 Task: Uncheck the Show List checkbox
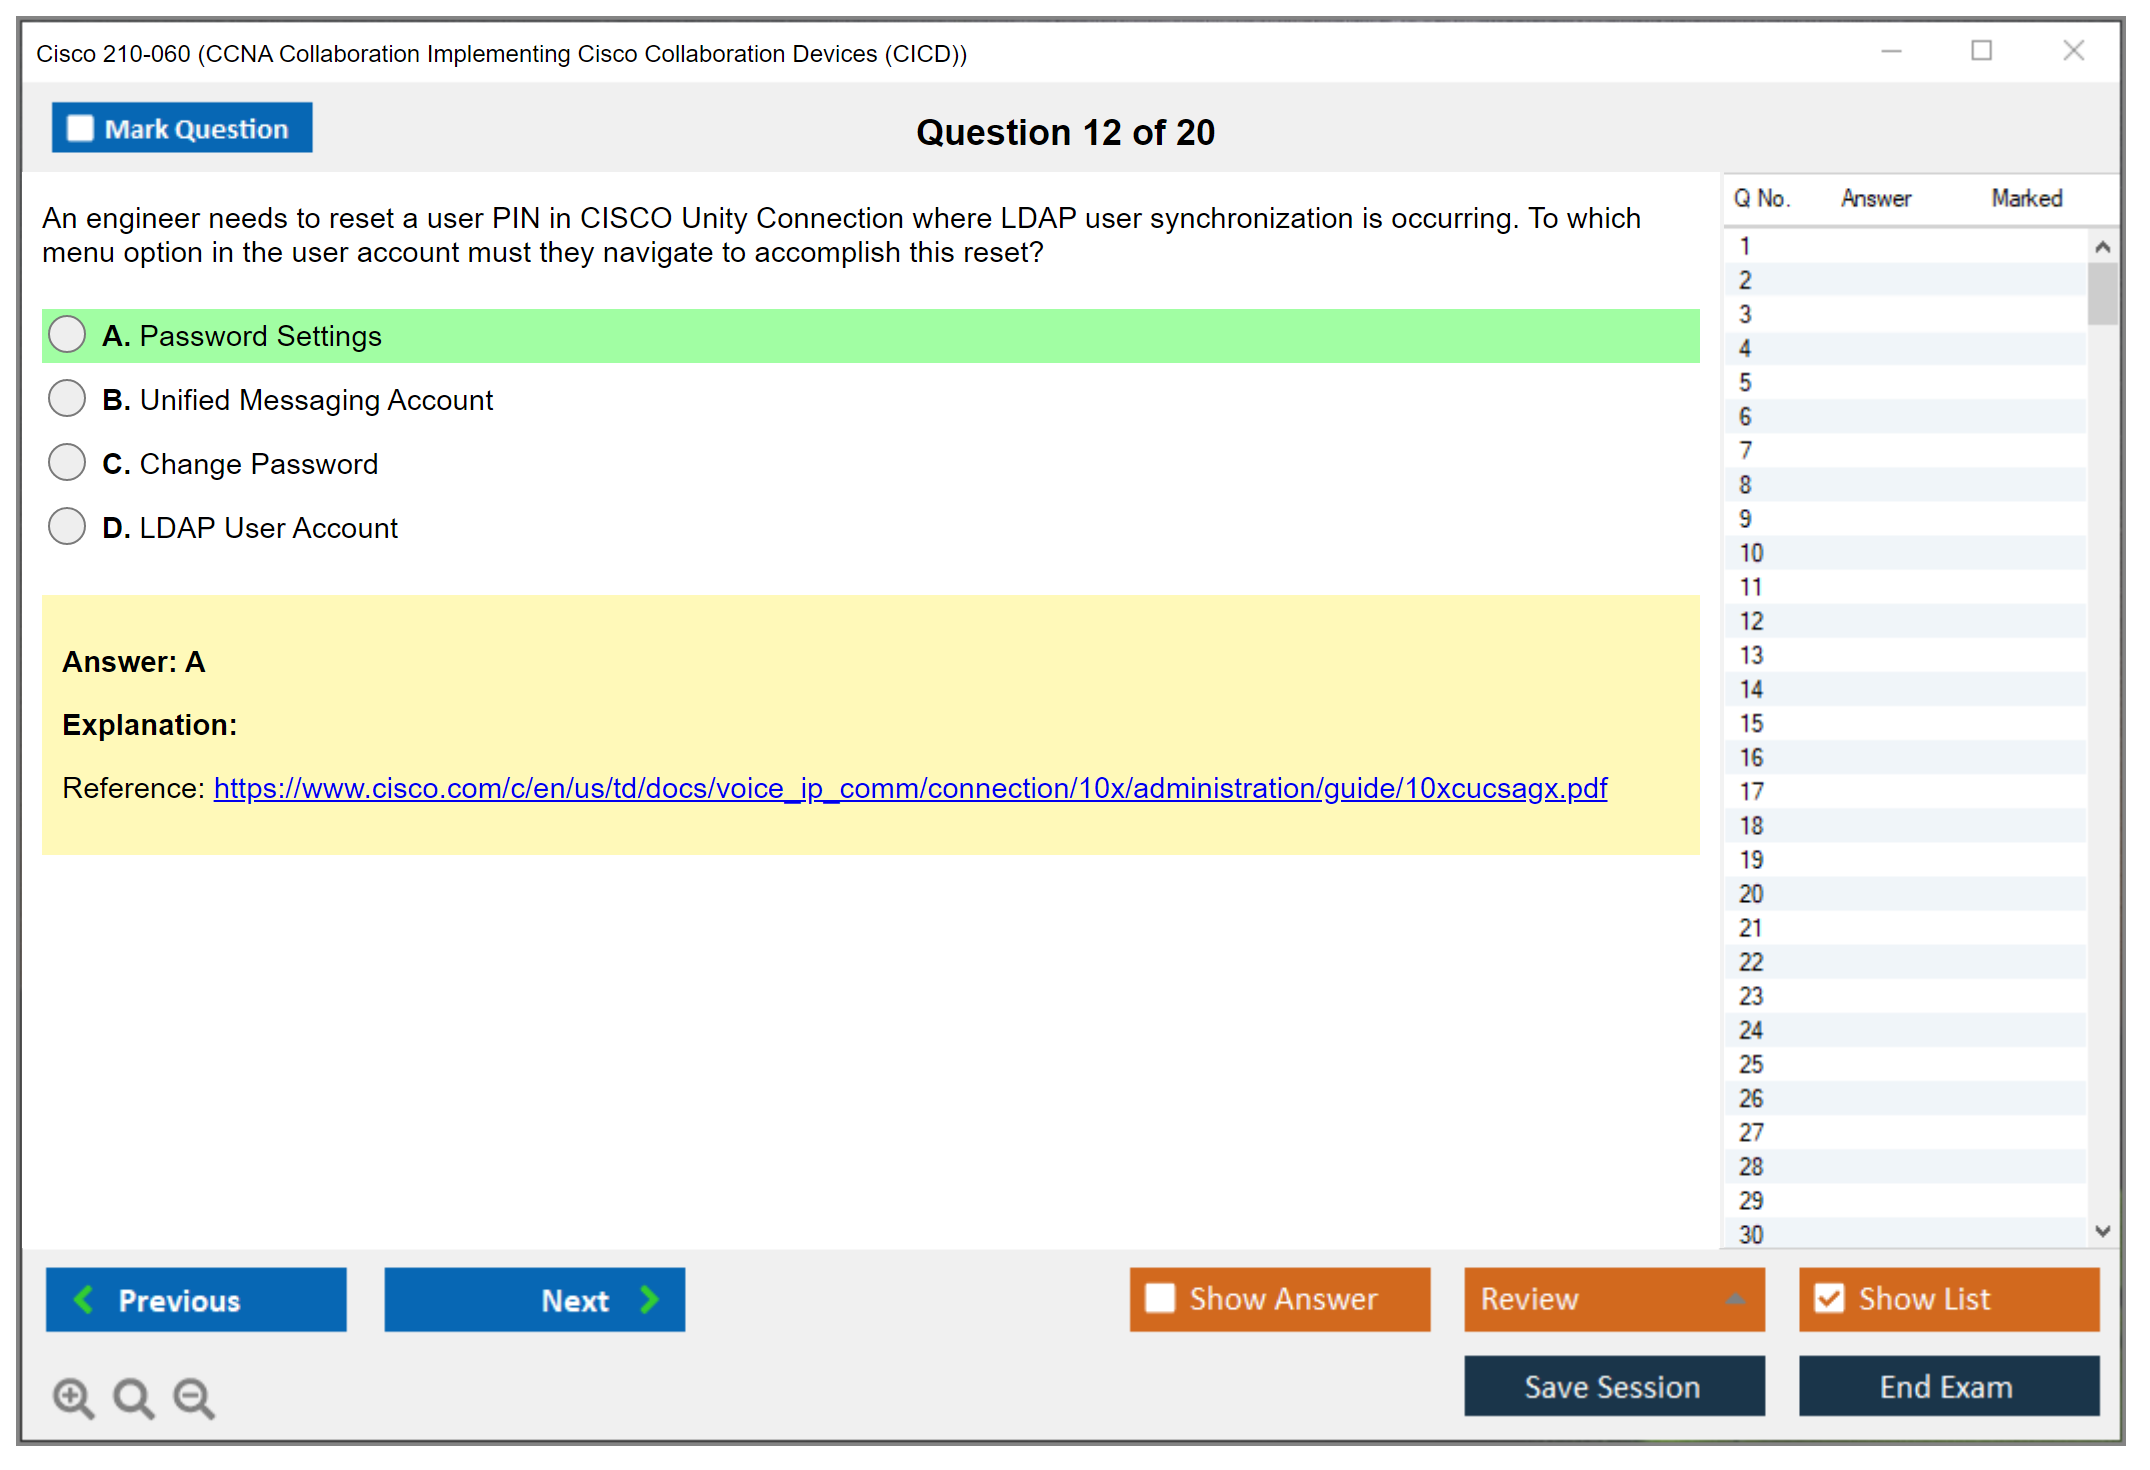point(1829,1298)
